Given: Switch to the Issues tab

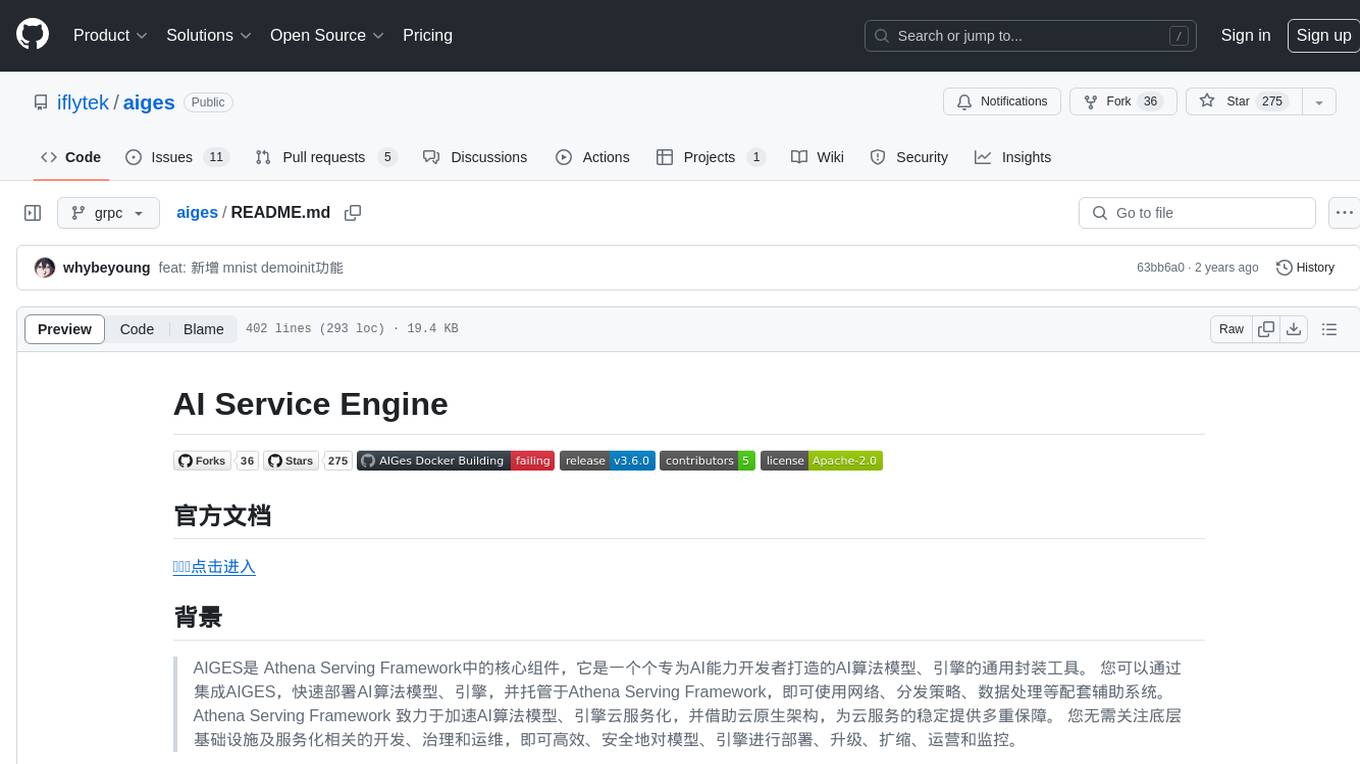Looking at the screenshot, I should pos(177,157).
